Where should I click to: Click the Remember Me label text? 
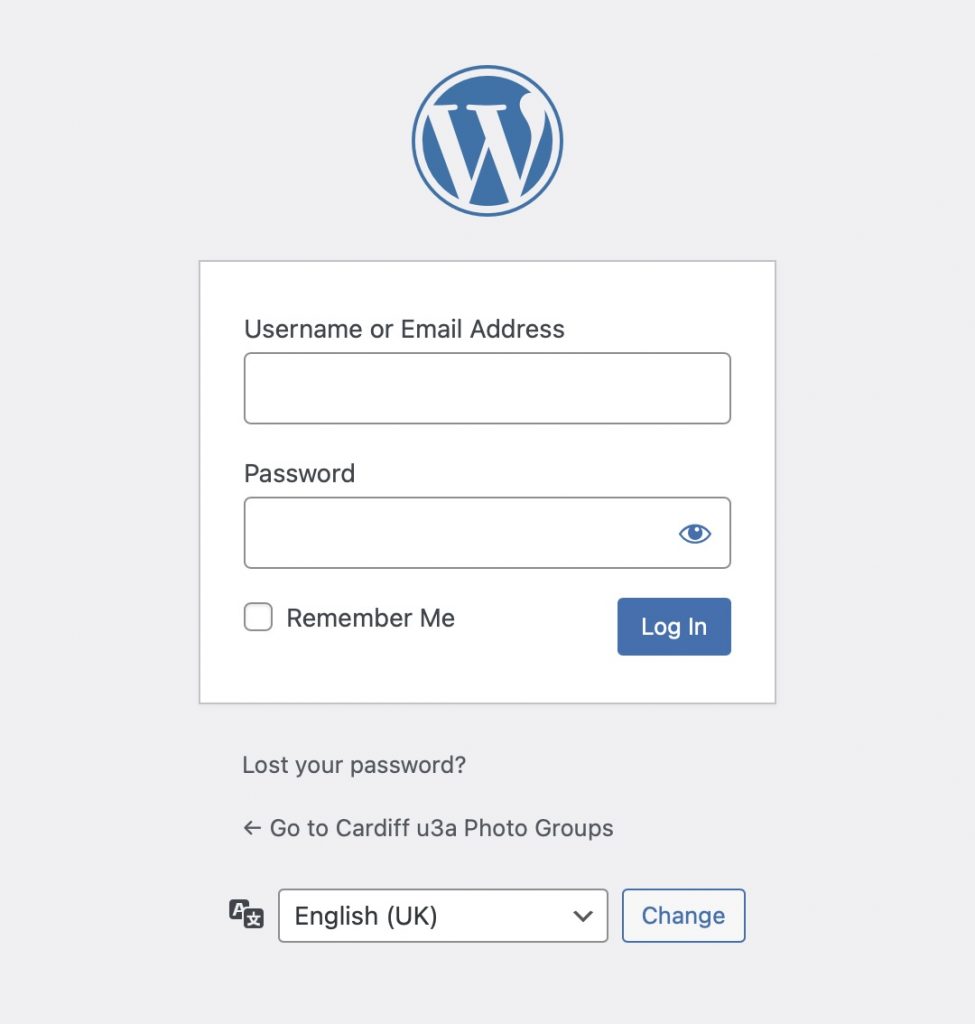click(x=370, y=618)
